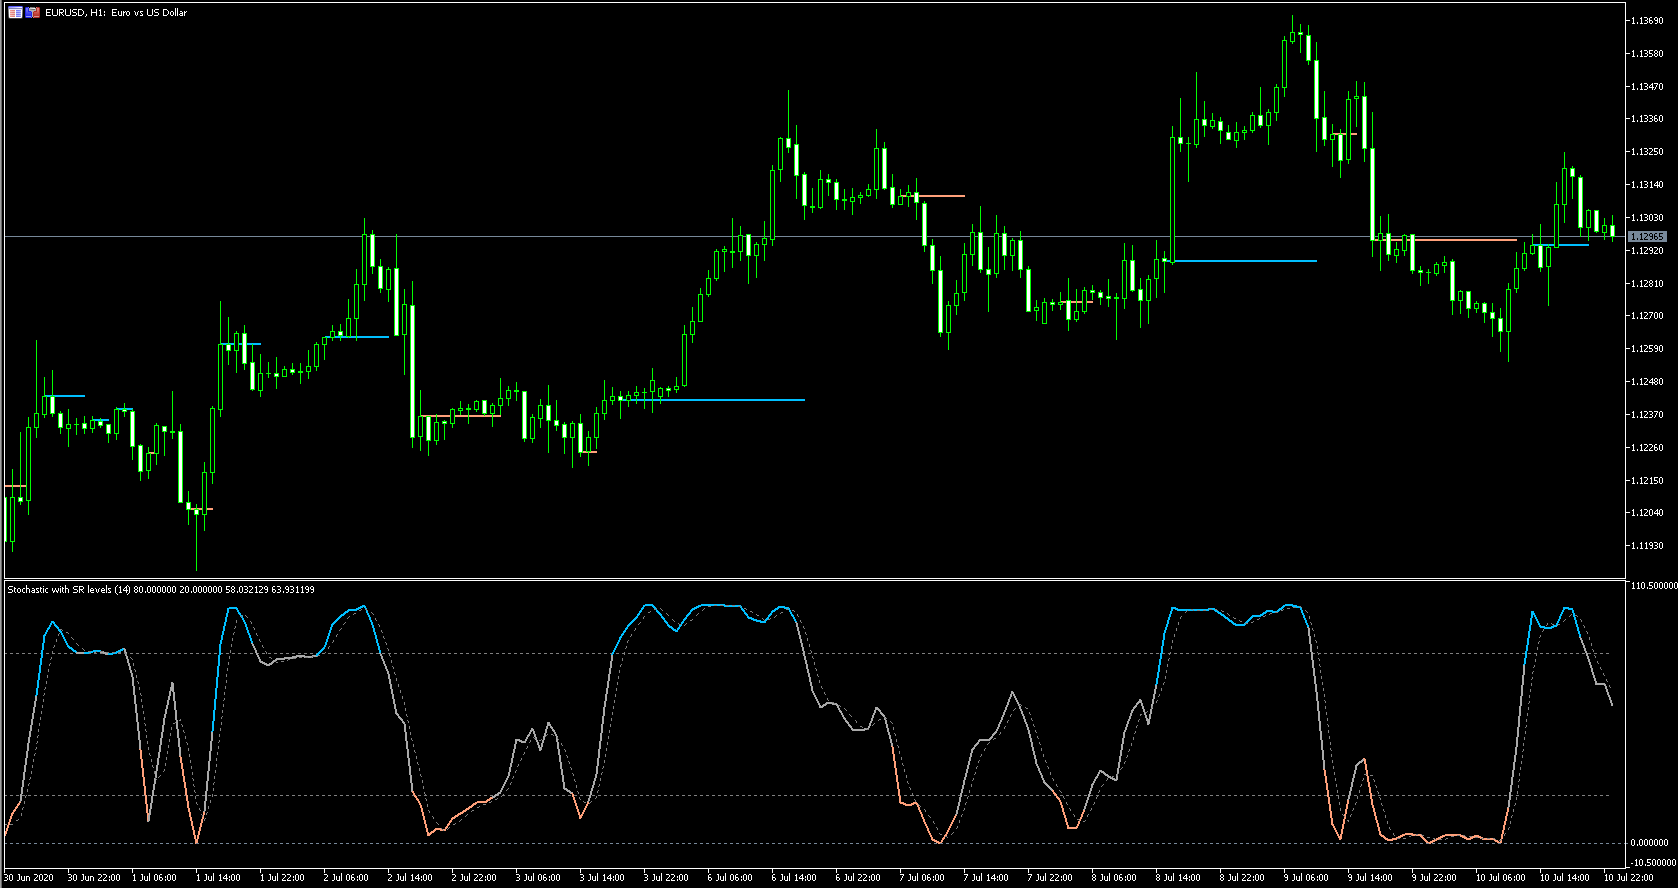Click the -10.500000 indicator scale value
Image resolution: width=1678 pixels, height=888 pixels.
click(1653, 862)
